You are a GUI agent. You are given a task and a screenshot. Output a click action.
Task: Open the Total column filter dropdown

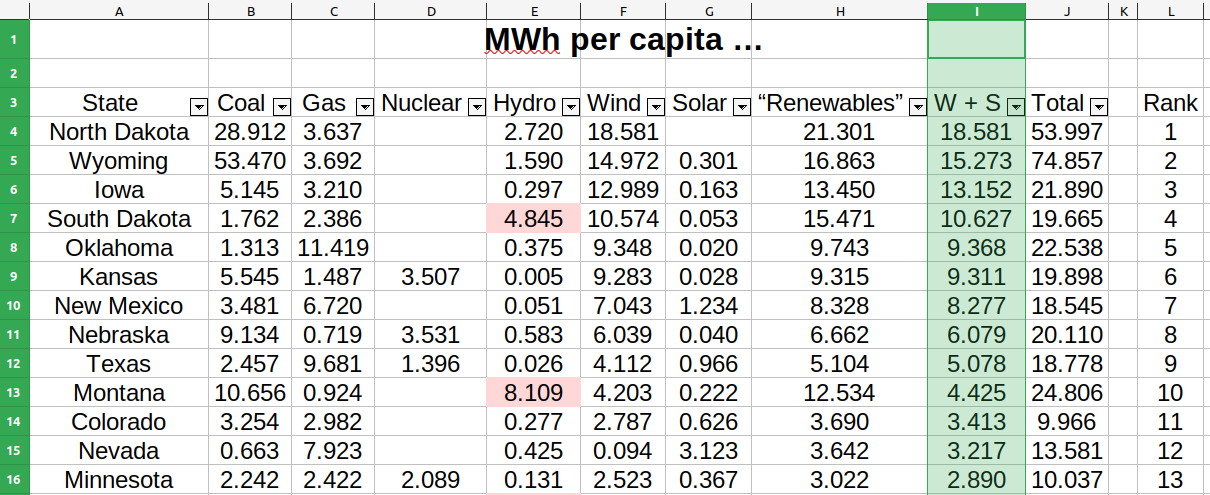point(1098,106)
